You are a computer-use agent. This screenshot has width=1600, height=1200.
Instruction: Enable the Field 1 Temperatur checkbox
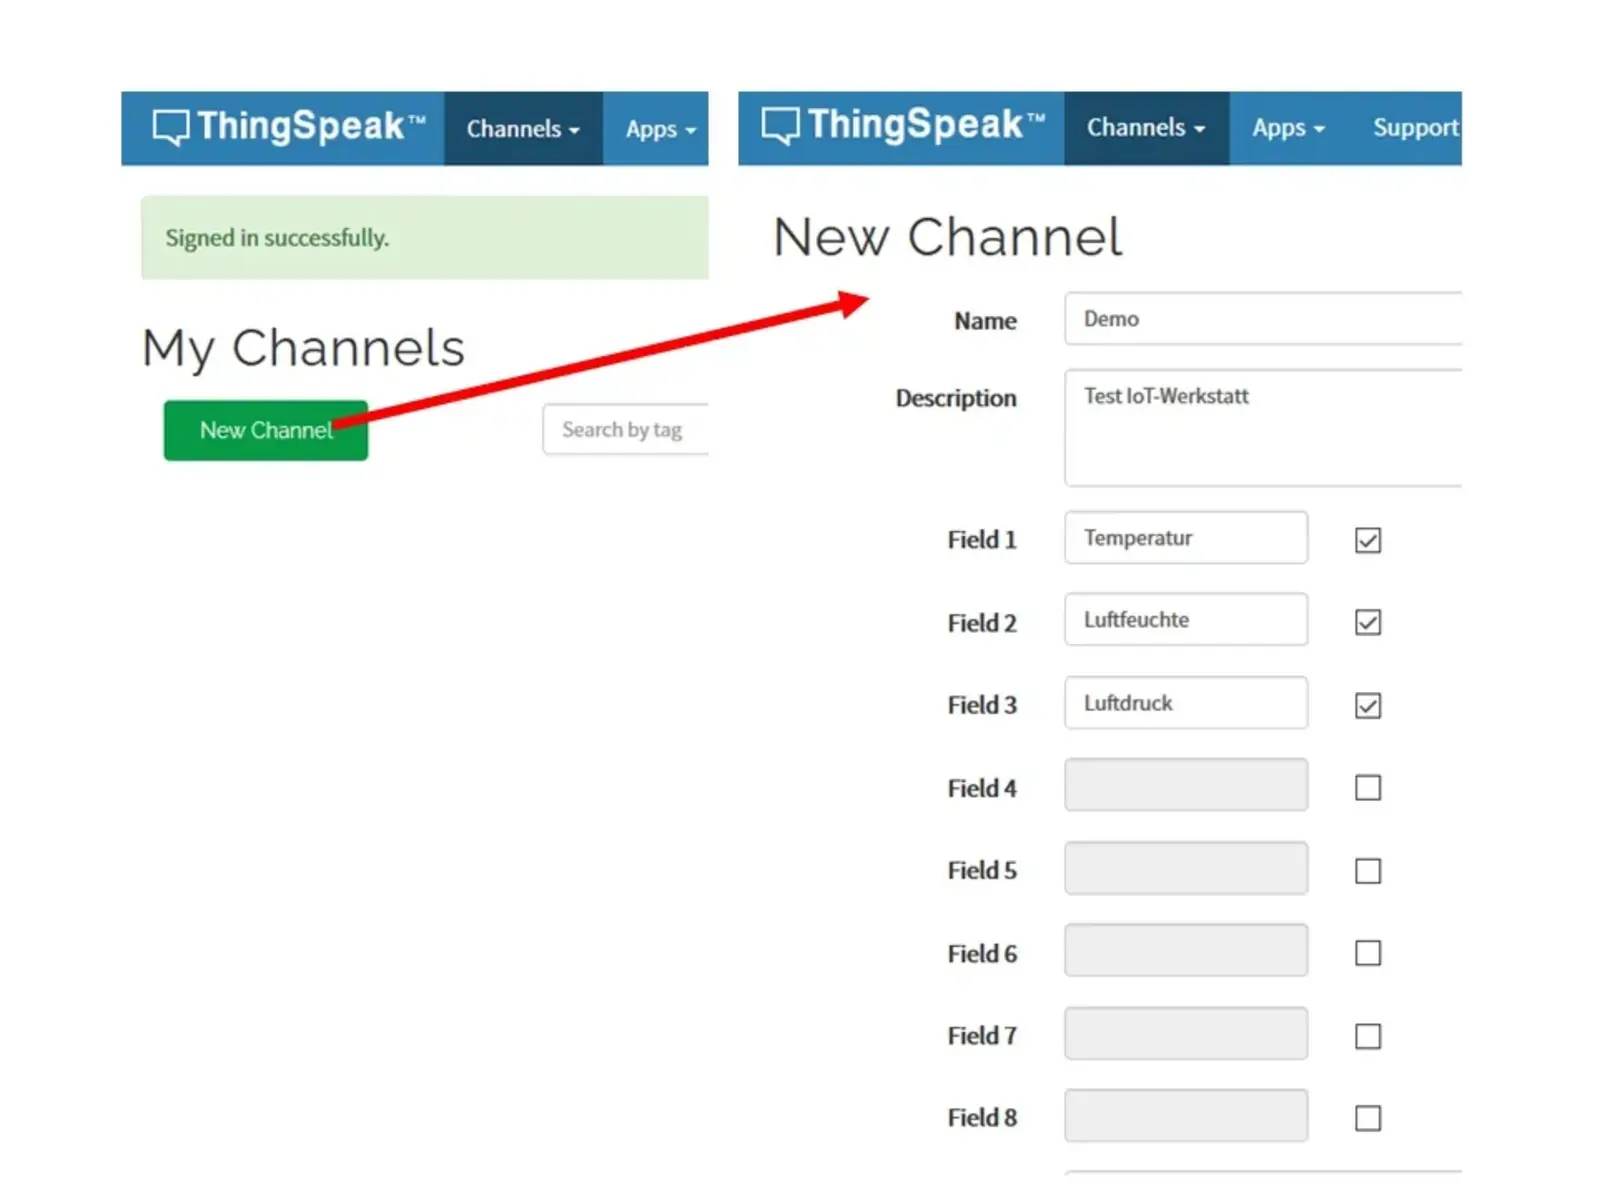tap(1366, 539)
